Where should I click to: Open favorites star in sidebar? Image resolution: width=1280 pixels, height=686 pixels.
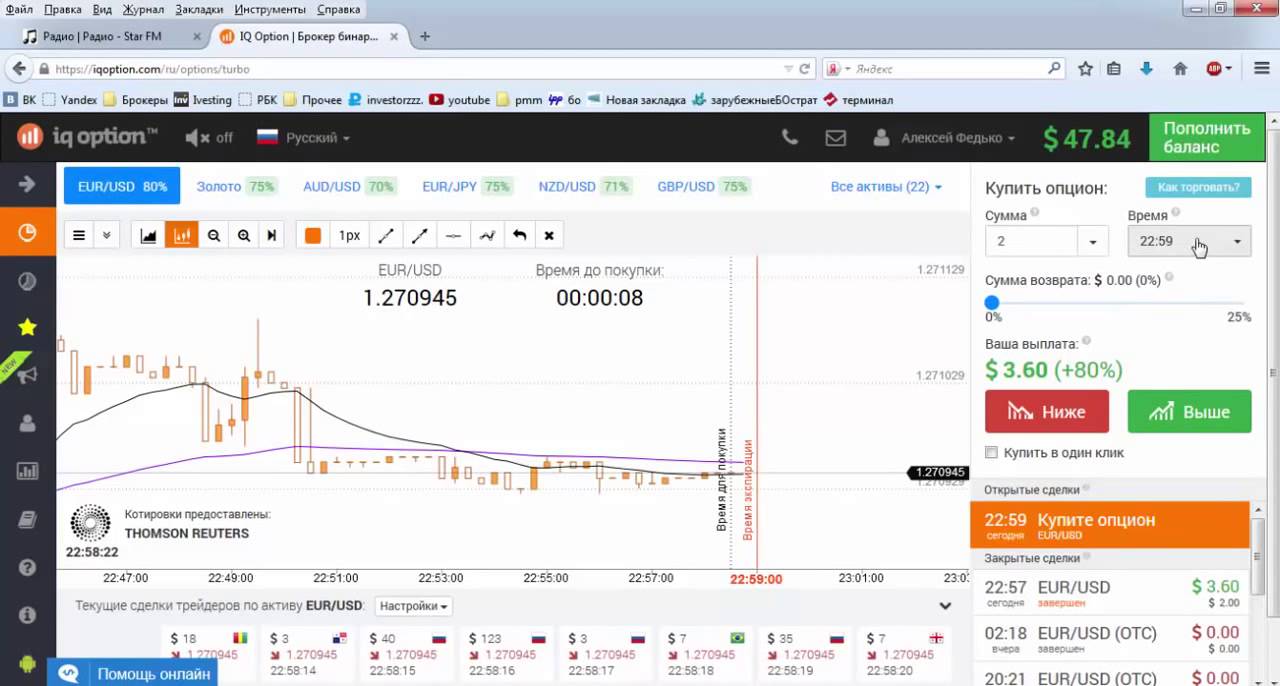27,327
